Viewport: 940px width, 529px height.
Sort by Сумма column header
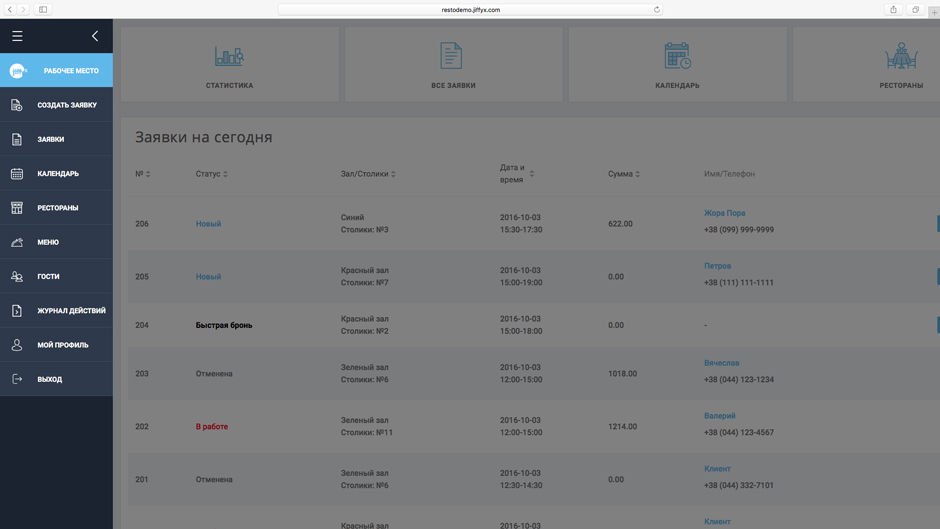tap(623, 174)
